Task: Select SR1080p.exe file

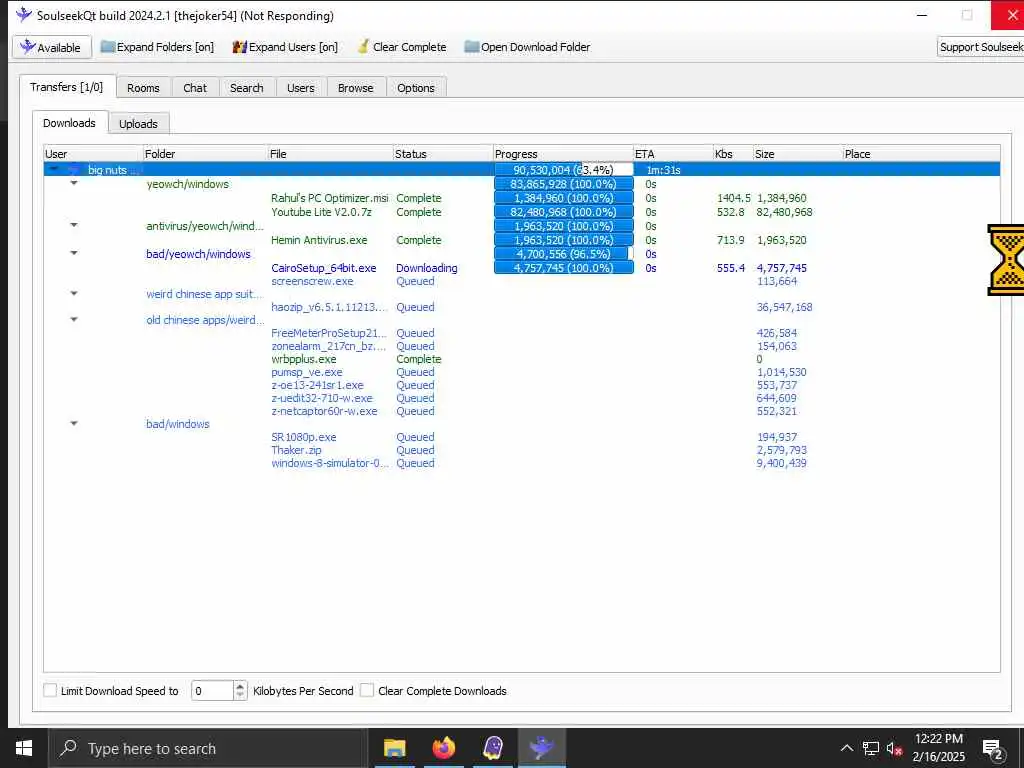Action: tap(304, 437)
